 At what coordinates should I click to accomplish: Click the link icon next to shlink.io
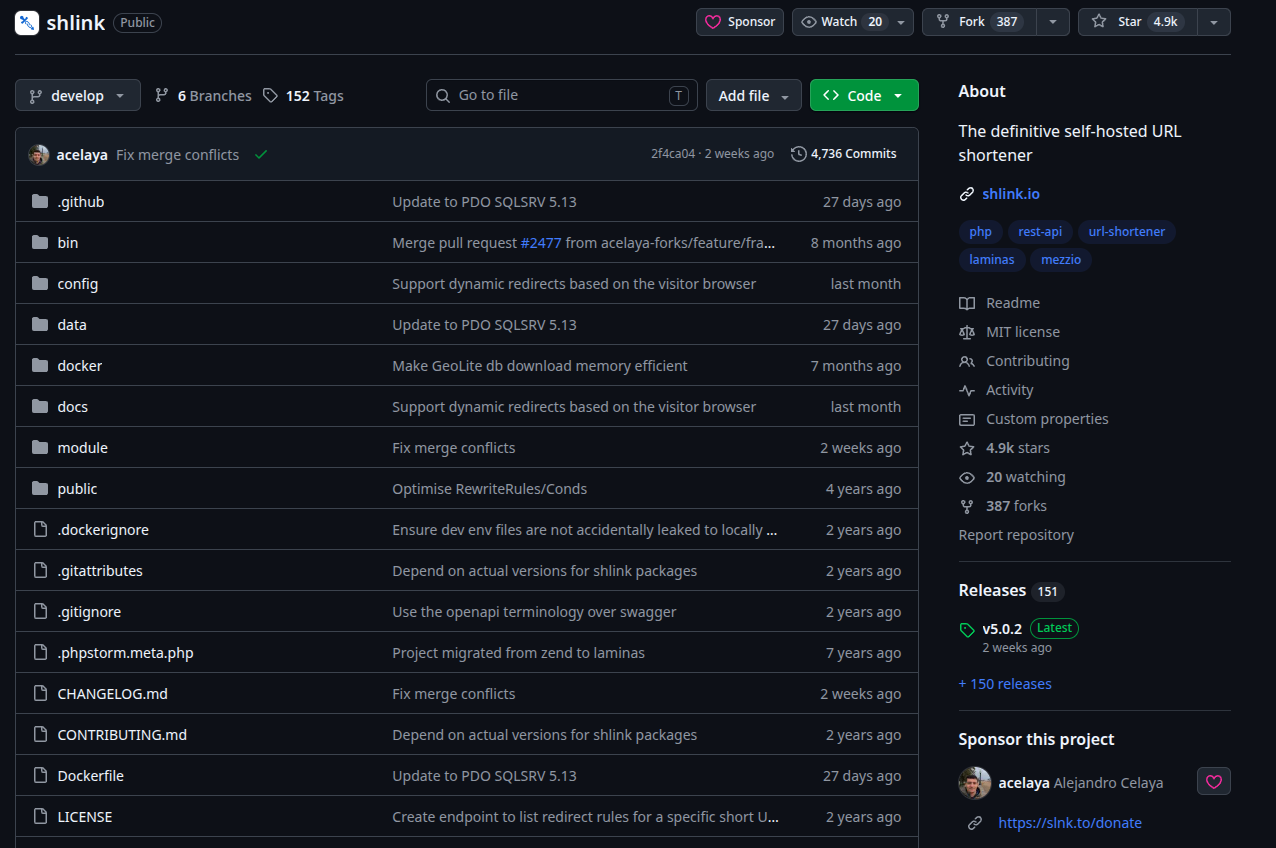966,194
